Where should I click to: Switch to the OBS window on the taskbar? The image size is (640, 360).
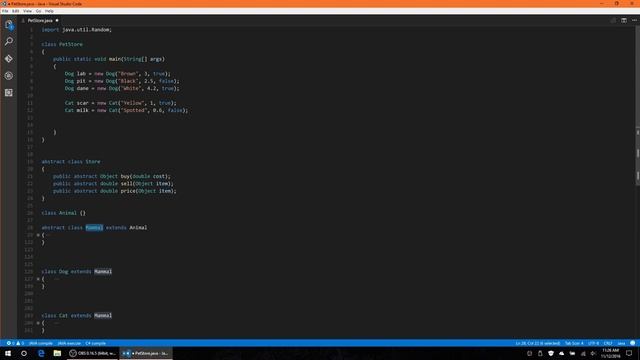93,353
